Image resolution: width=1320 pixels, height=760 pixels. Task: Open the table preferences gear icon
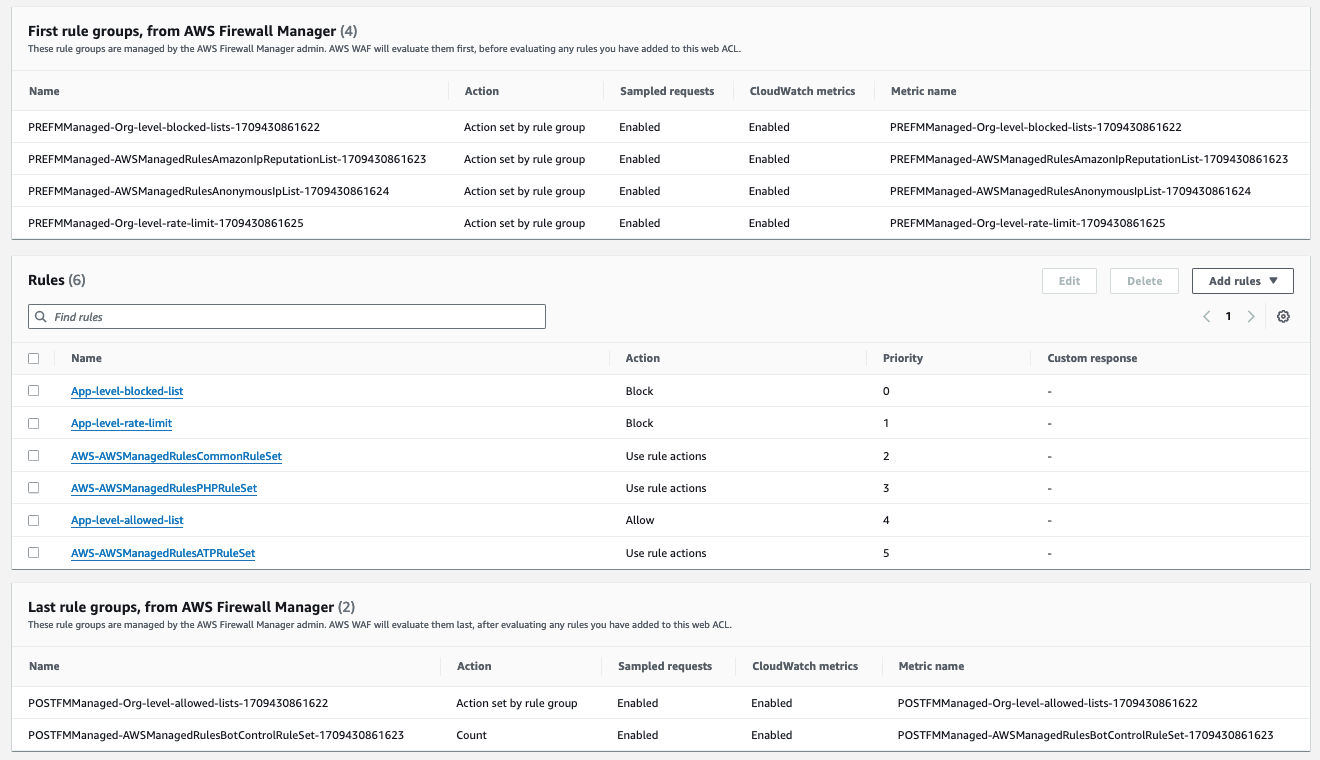(1284, 316)
